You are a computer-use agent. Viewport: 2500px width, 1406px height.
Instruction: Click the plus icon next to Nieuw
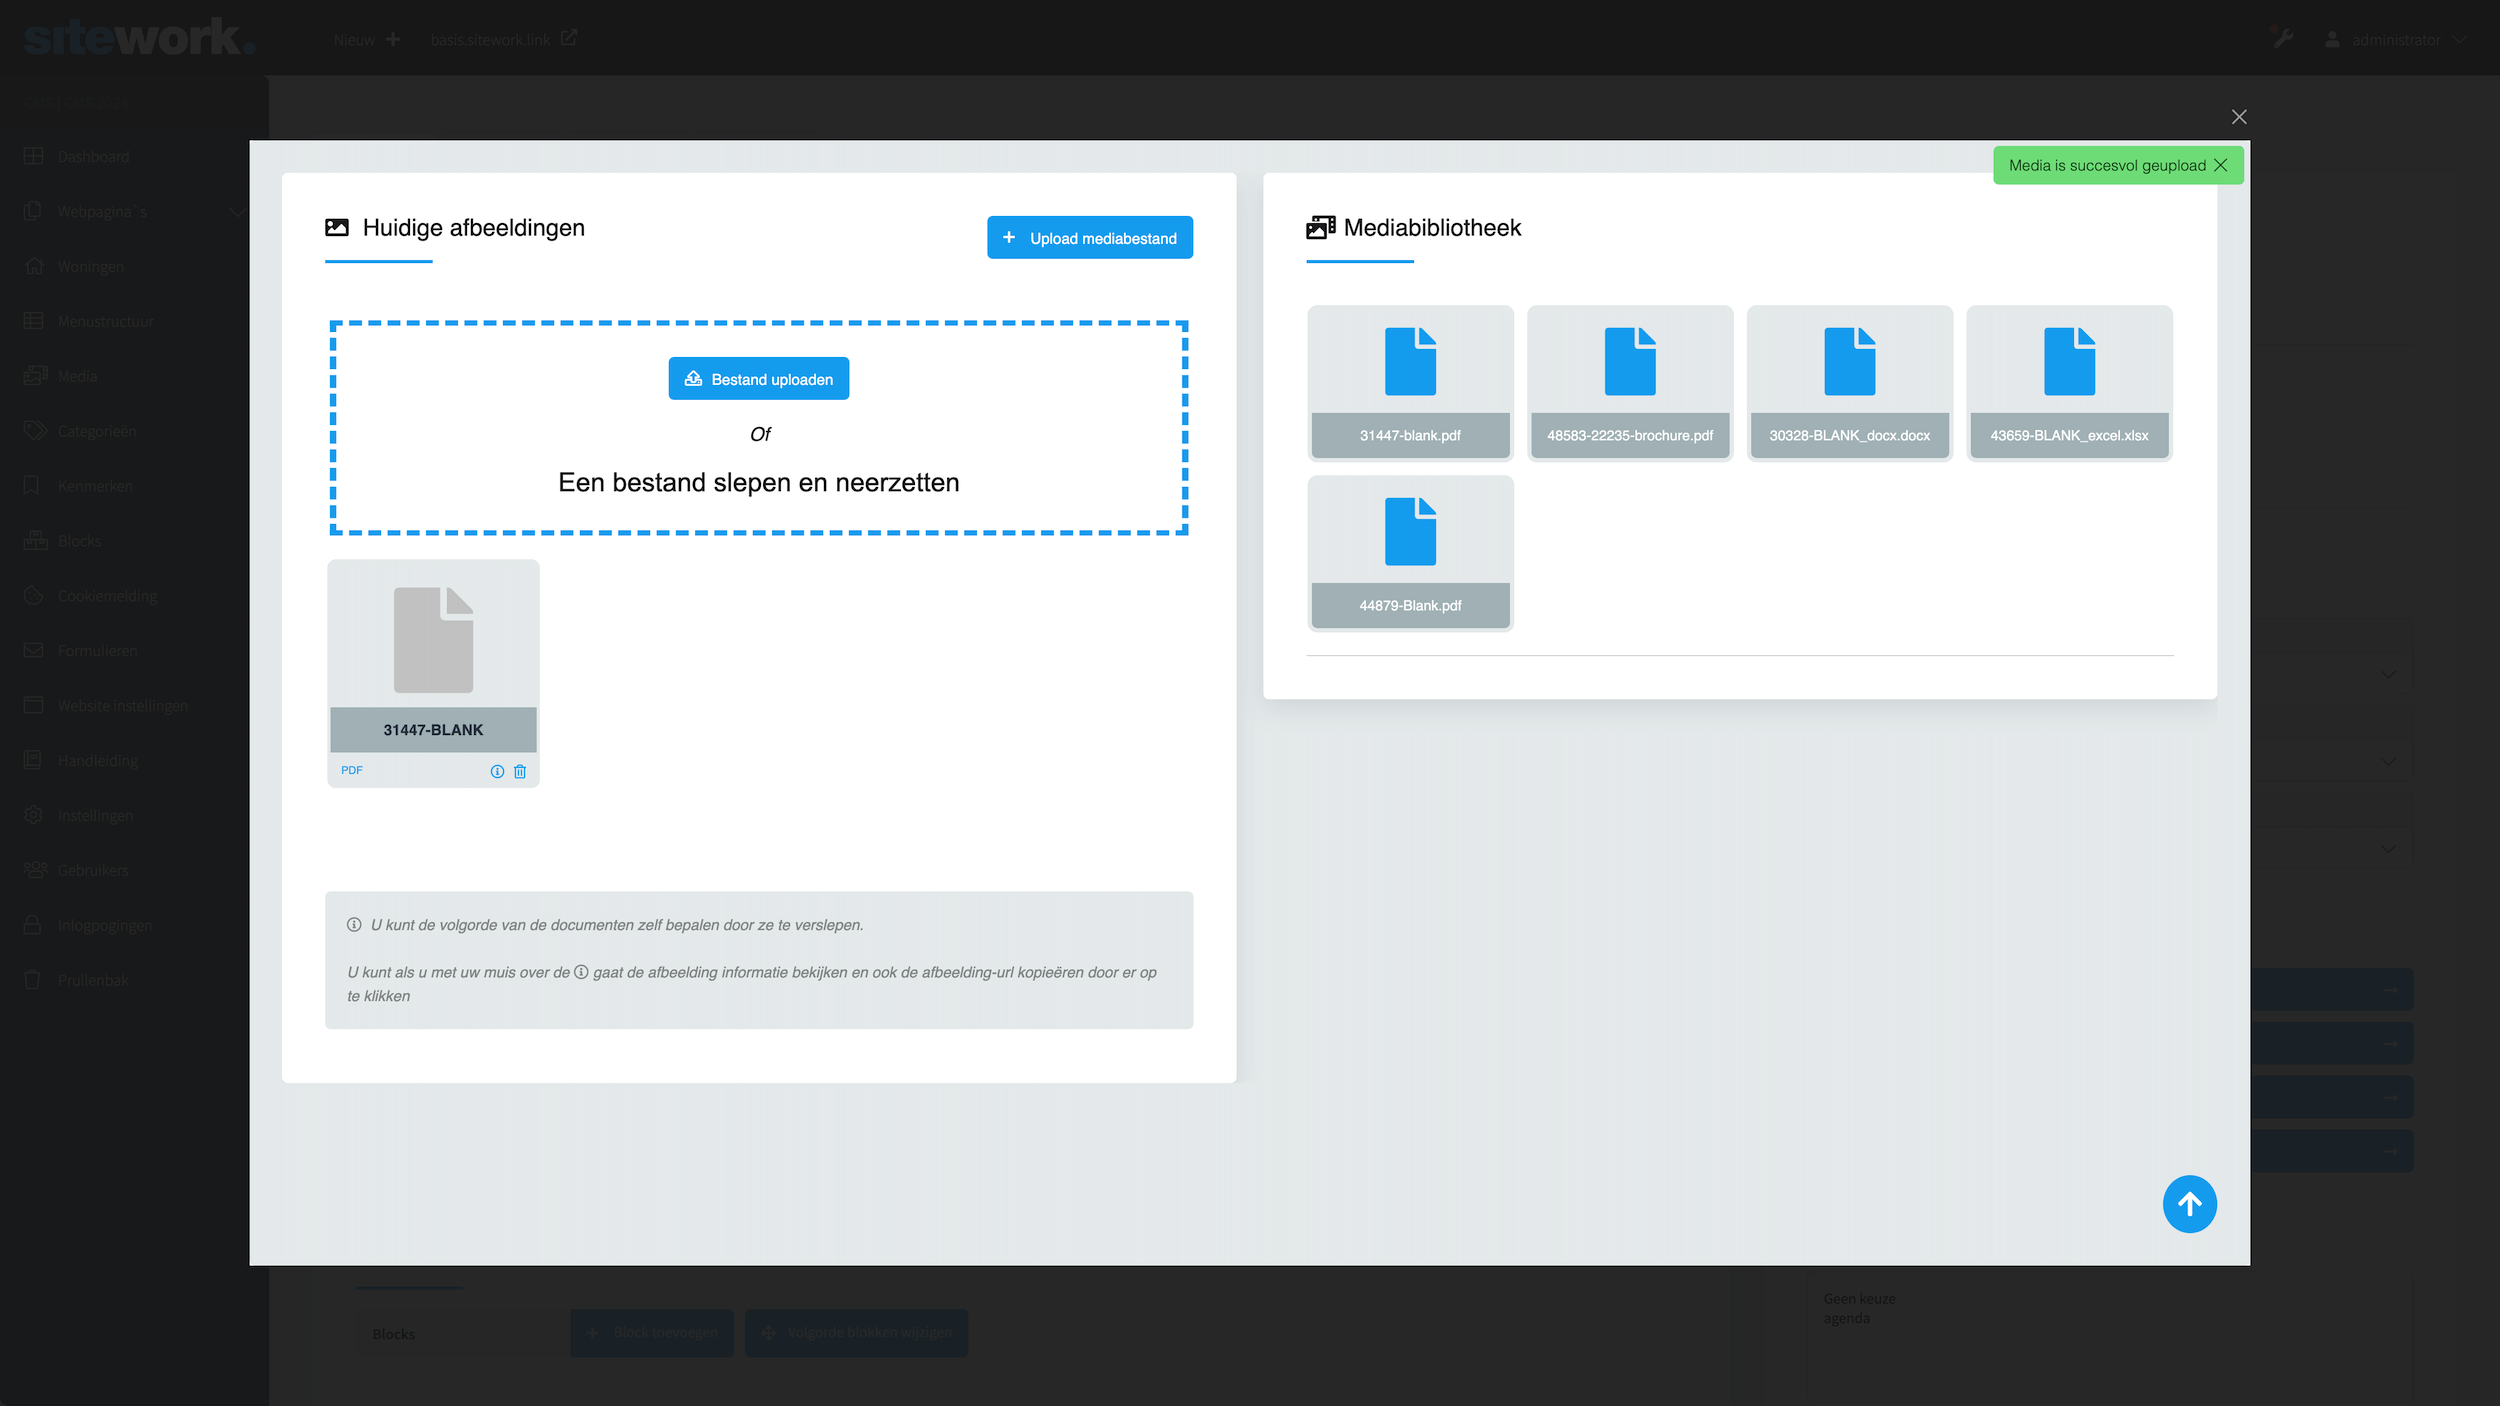coord(393,39)
